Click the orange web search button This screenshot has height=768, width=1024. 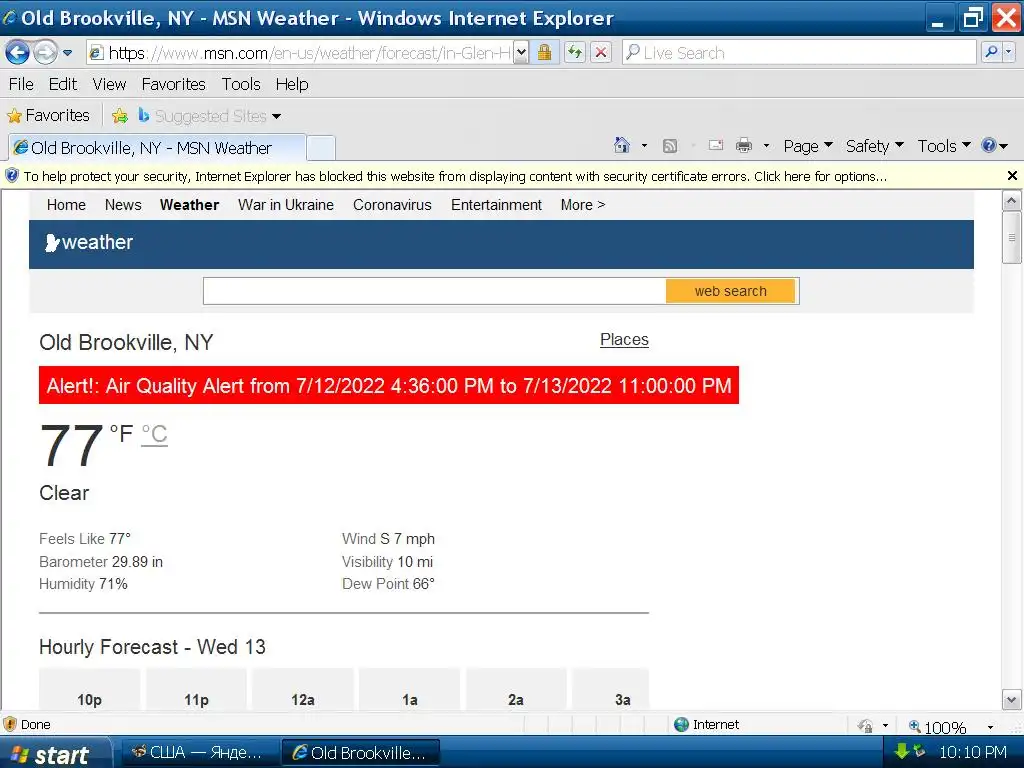(x=730, y=291)
